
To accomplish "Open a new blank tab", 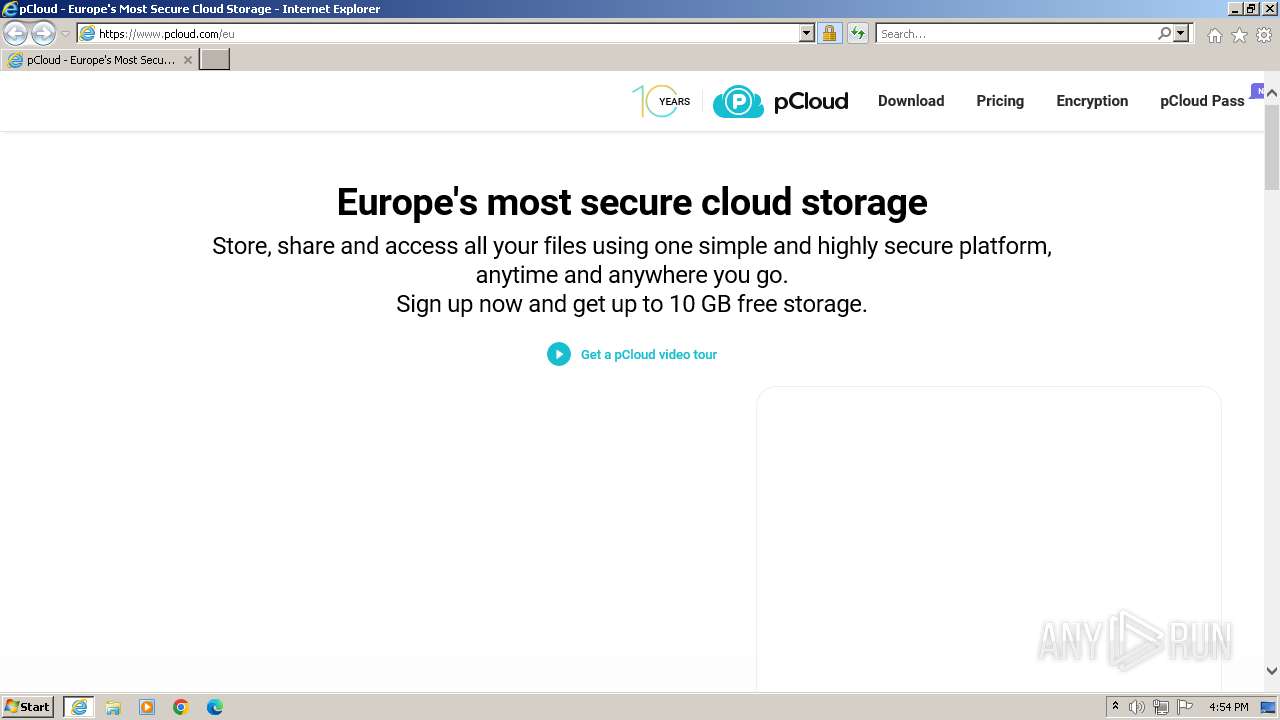I will [215, 60].
